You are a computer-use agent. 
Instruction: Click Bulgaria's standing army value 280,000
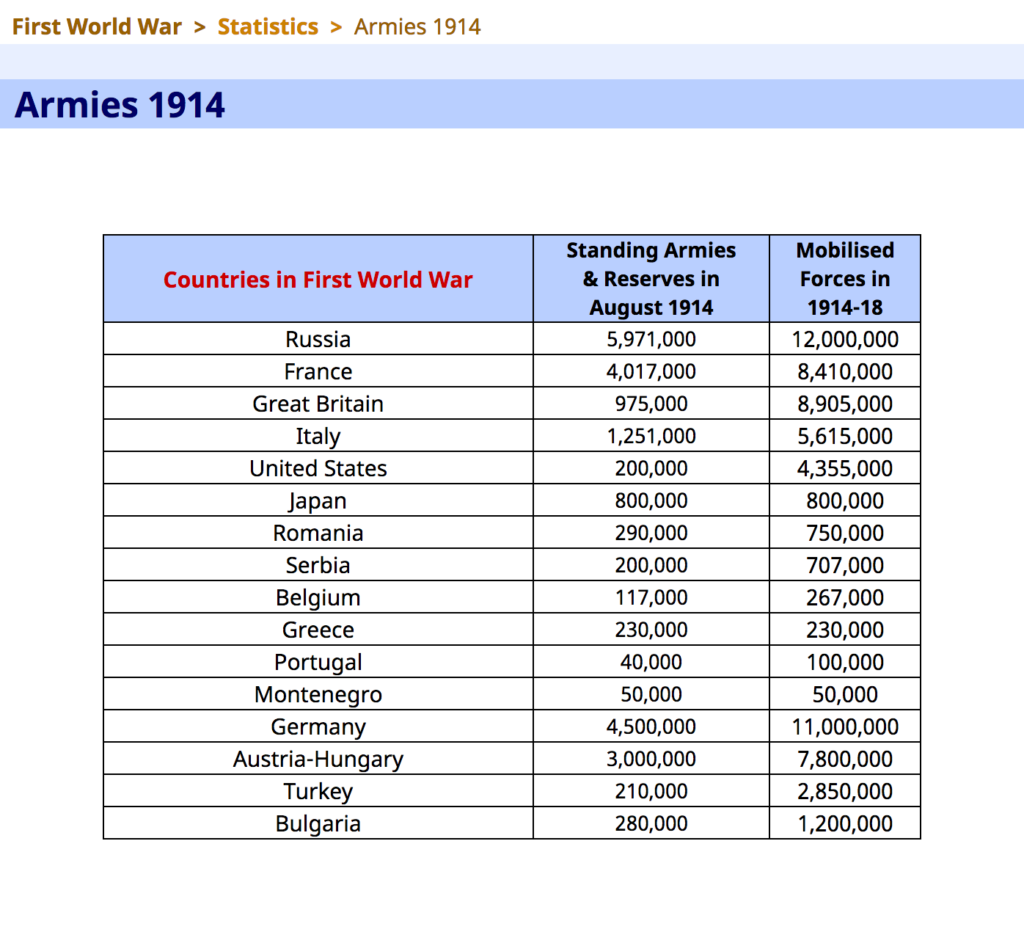tap(651, 824)
